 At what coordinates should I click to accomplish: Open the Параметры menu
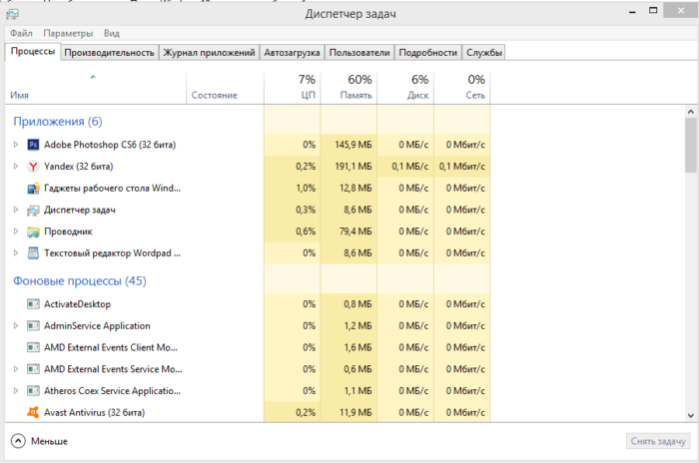coord(68,33)
